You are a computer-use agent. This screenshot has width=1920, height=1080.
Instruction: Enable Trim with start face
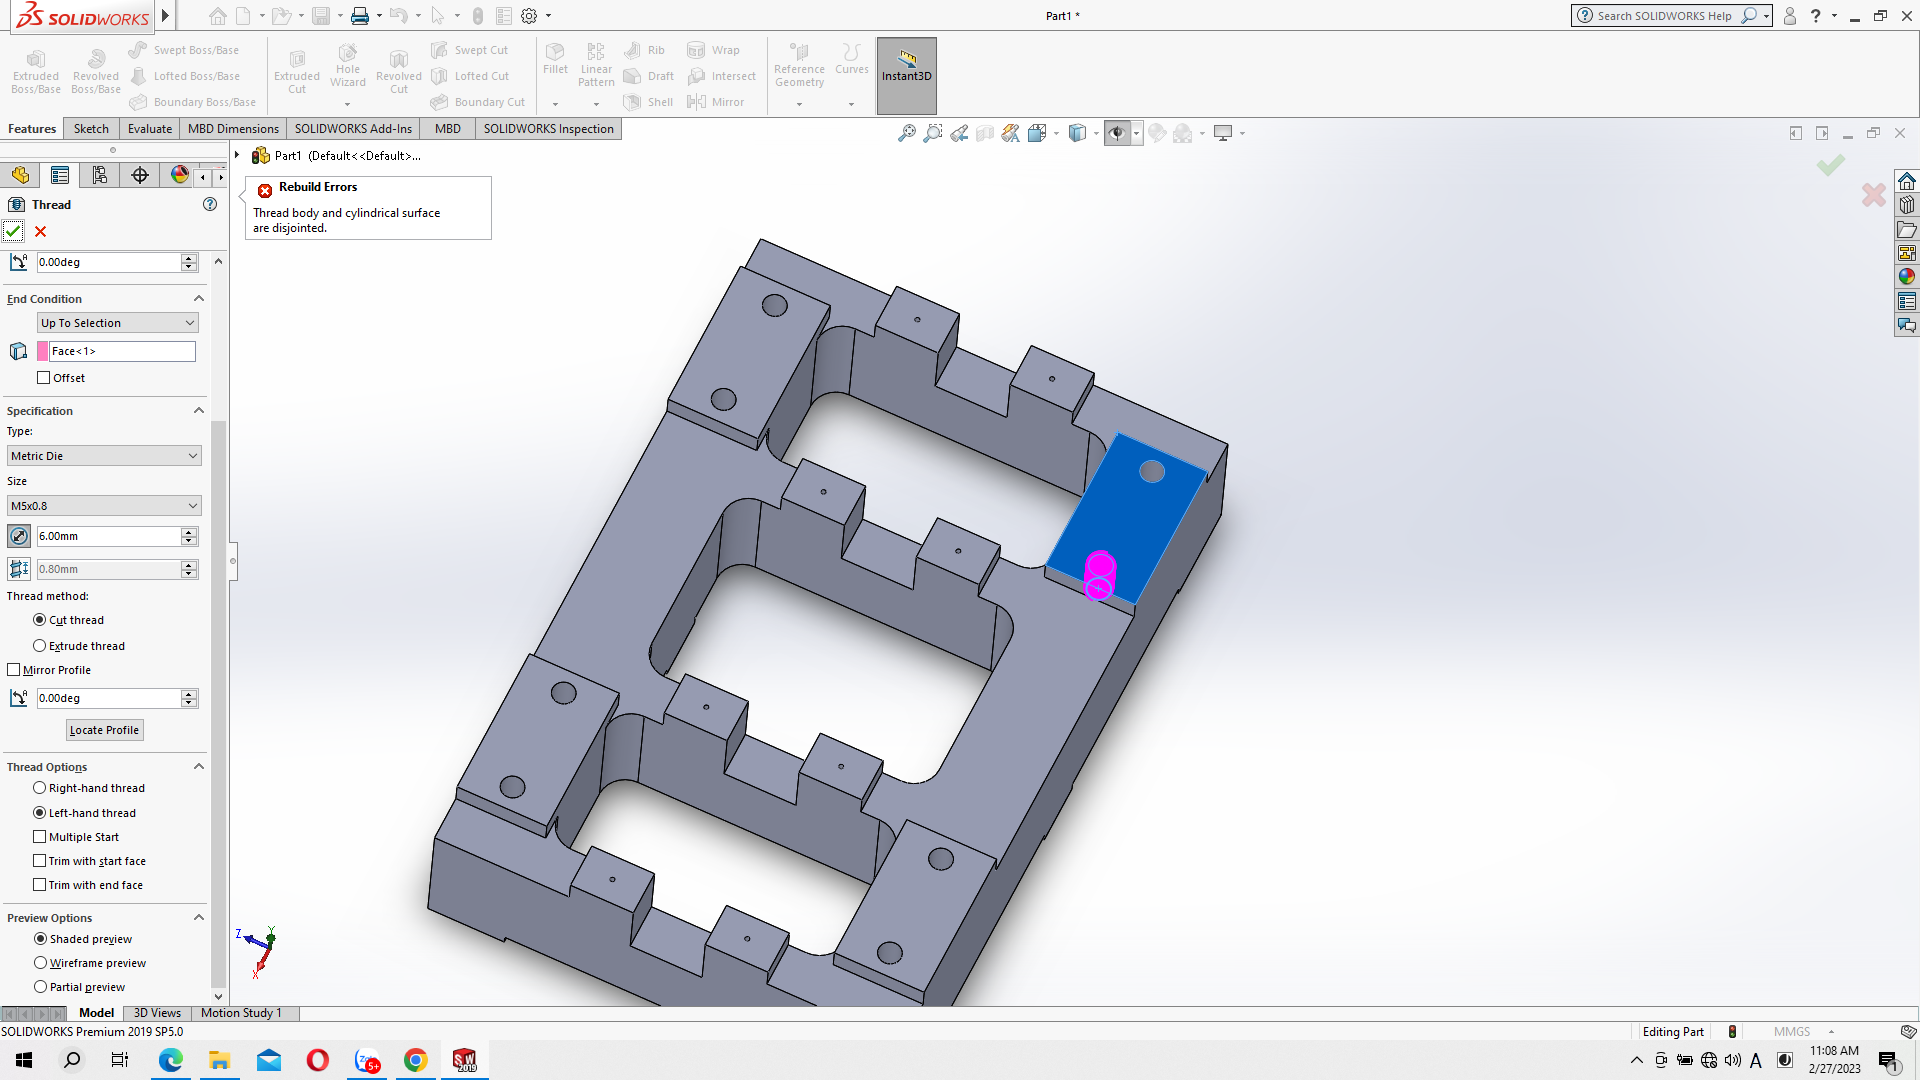(x=40, y=861)
